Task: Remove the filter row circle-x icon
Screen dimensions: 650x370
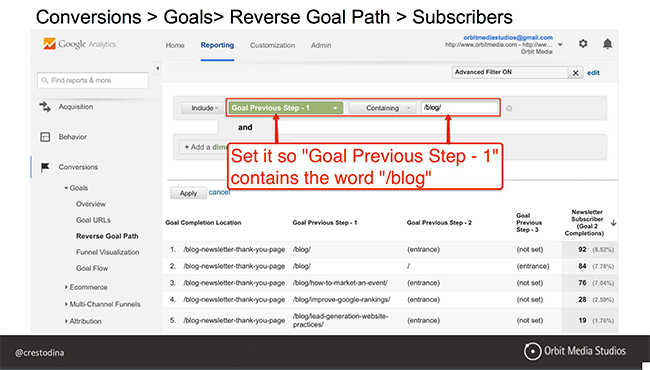Action: [x=509, y=108]
